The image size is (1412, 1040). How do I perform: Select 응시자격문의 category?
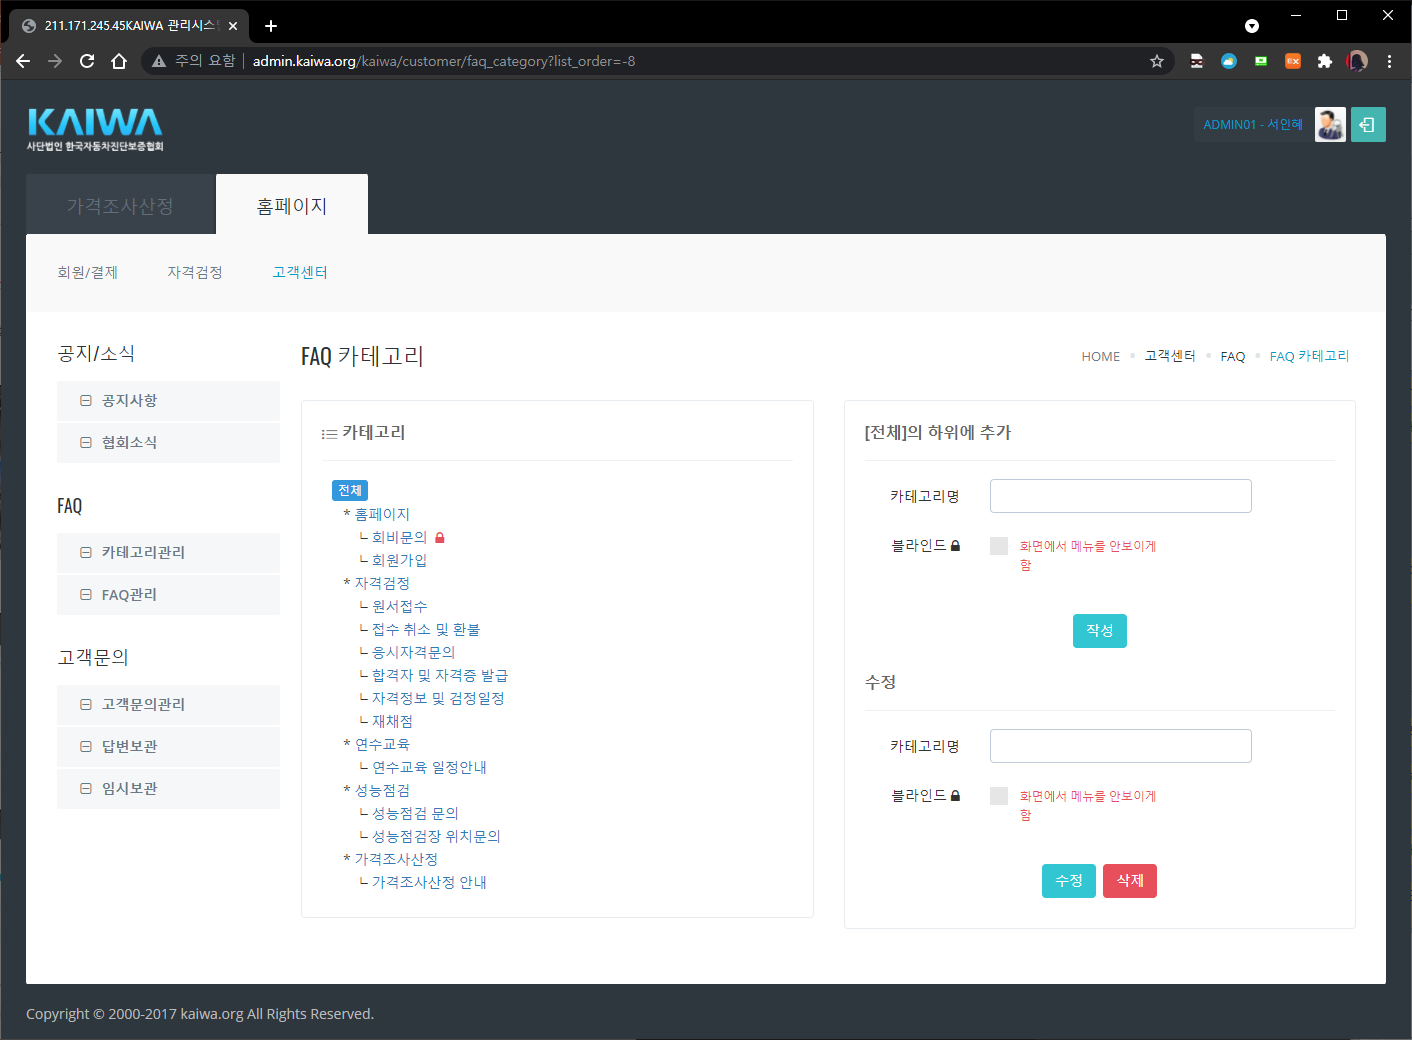pyautogui.click(x=413, y=652)
